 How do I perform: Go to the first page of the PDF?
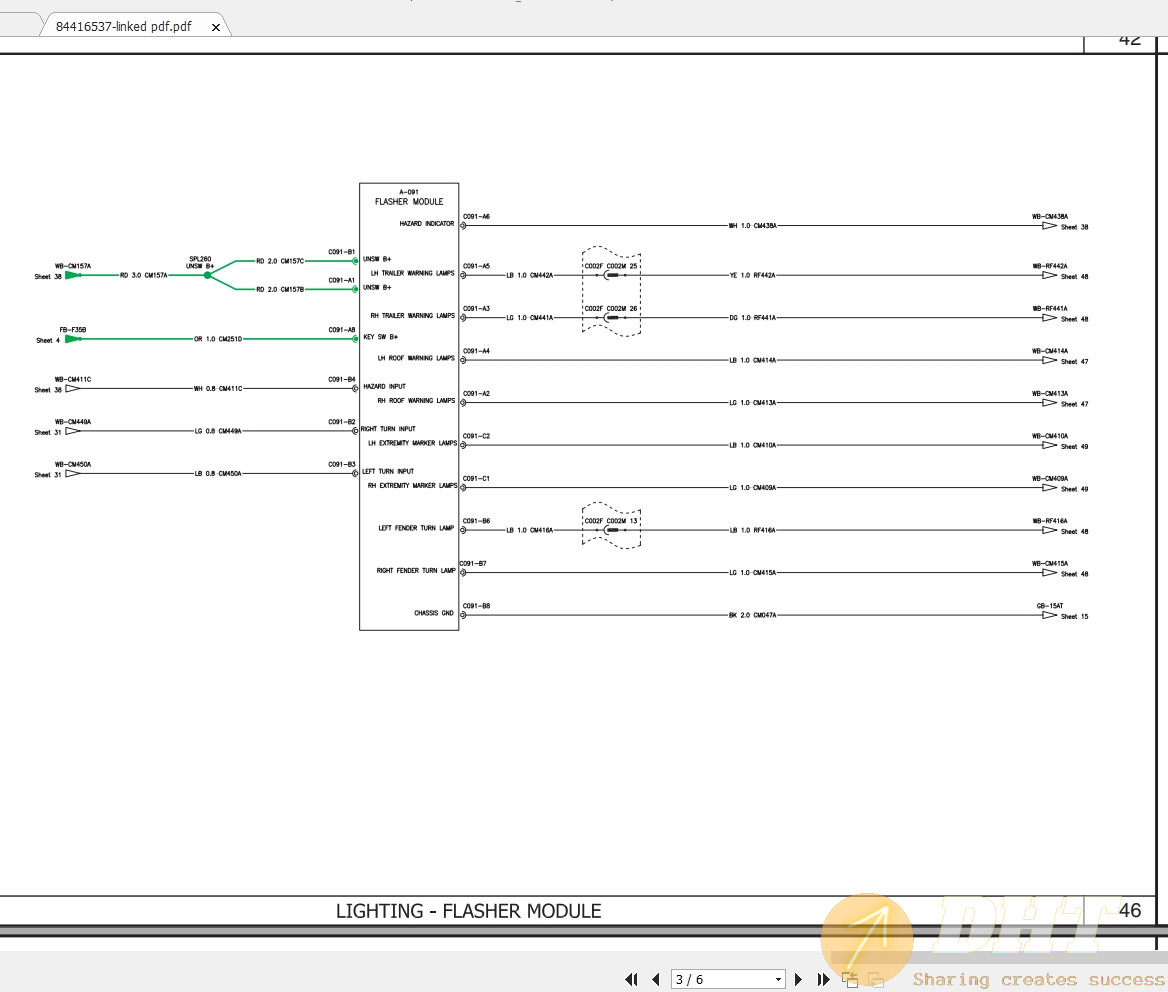[x=631, y=980]
